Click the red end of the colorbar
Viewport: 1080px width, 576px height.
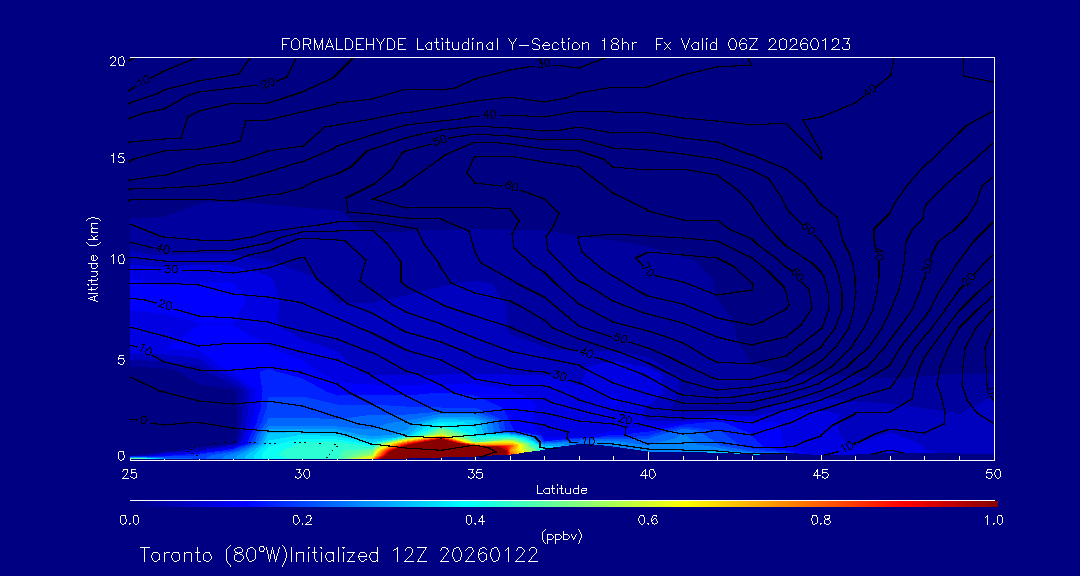point(985,502)
